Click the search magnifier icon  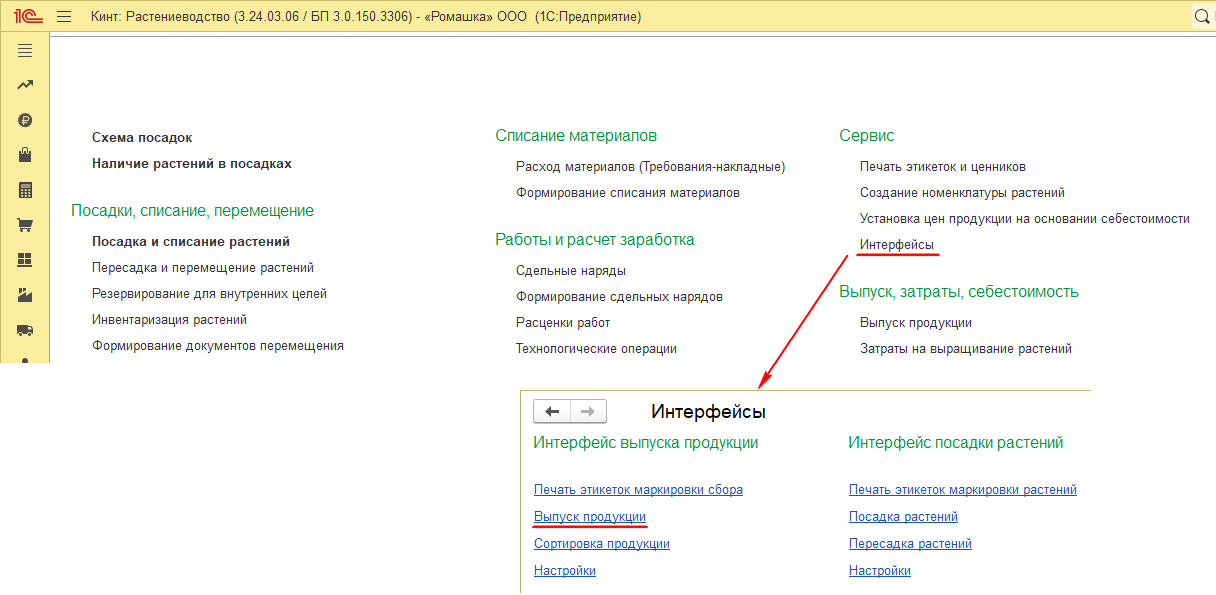(x=1202, y=17)
